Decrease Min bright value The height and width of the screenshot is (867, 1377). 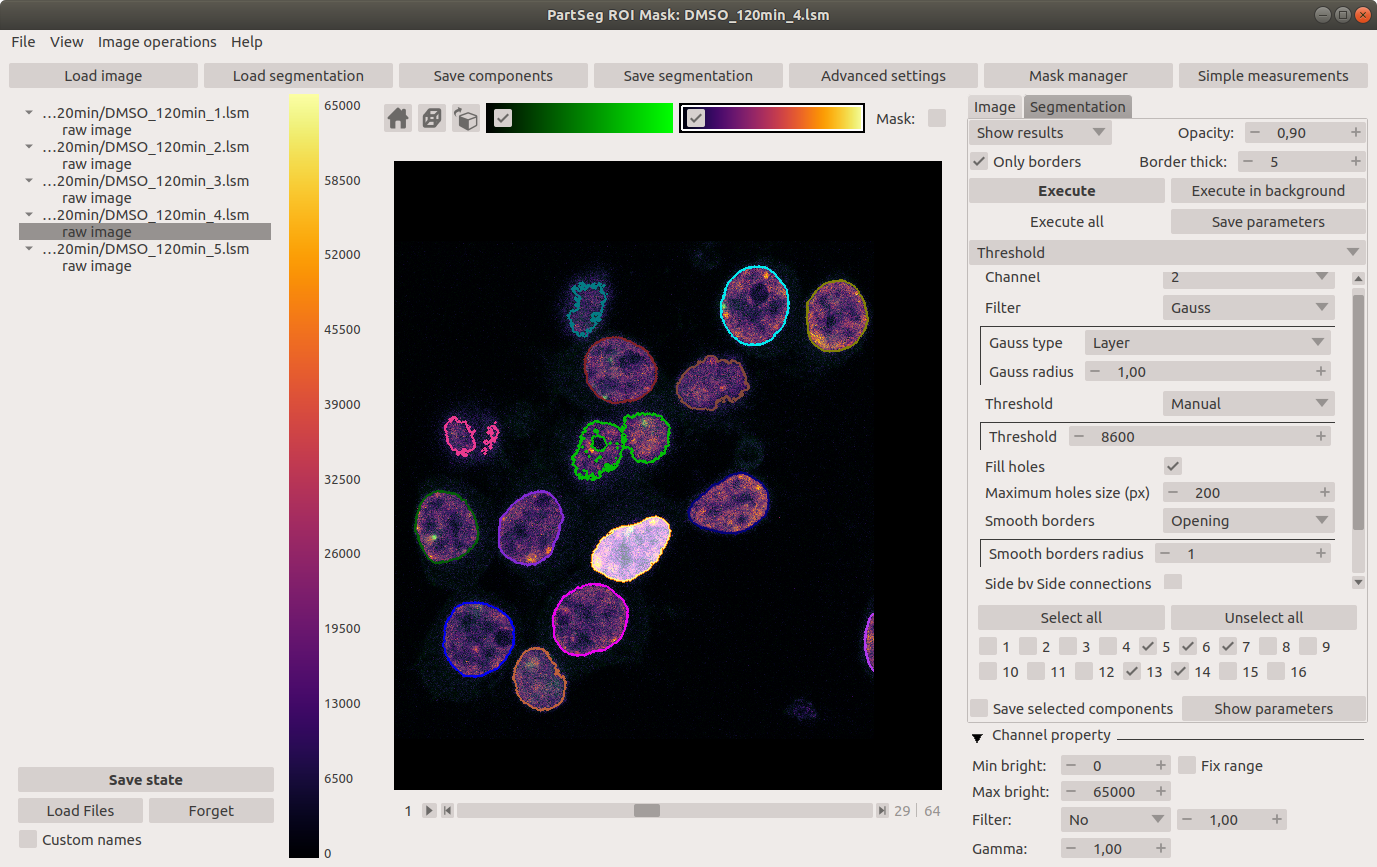1070,766
